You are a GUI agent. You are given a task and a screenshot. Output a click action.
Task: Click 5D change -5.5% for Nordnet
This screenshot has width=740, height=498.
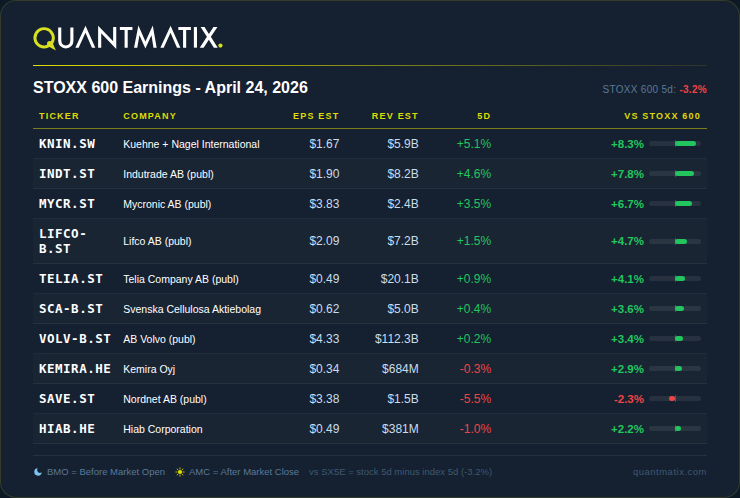pos(476,399)
